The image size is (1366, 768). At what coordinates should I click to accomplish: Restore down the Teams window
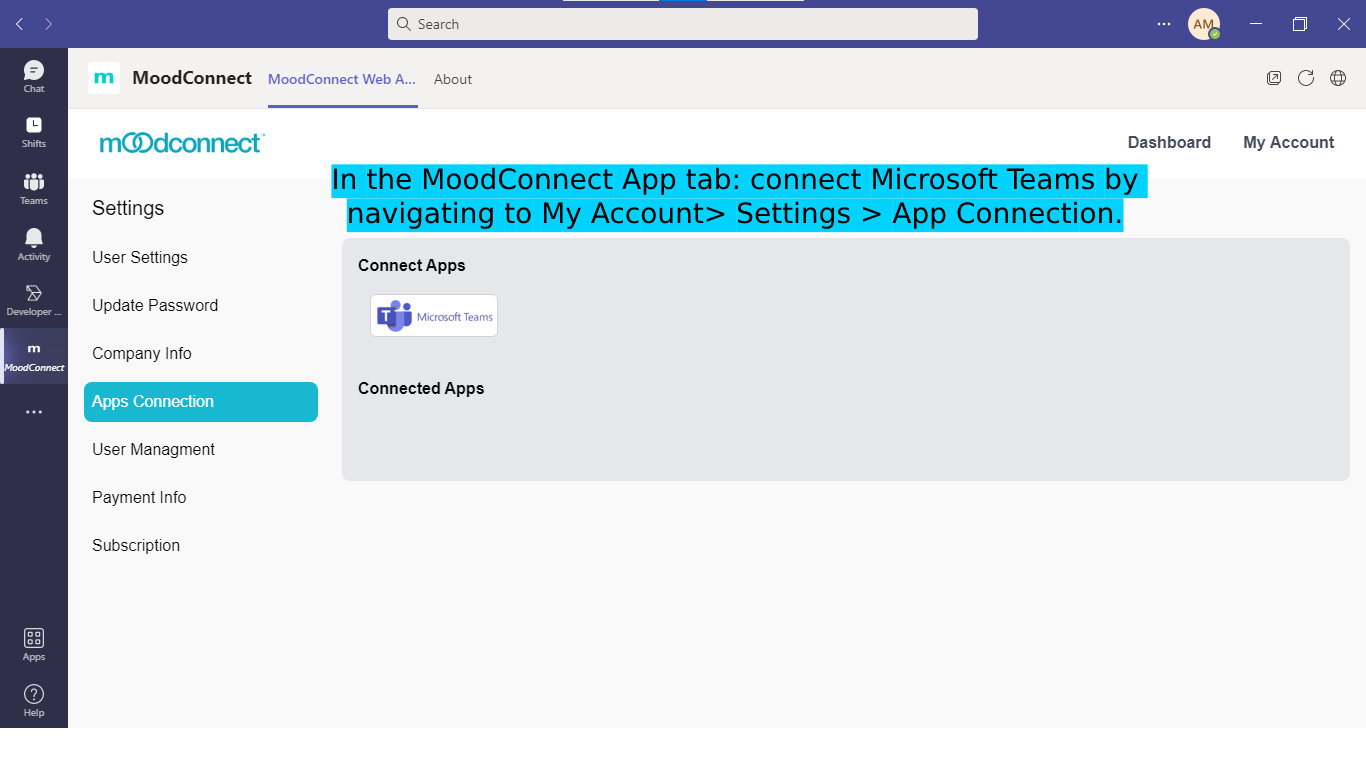coord(1300,24)
